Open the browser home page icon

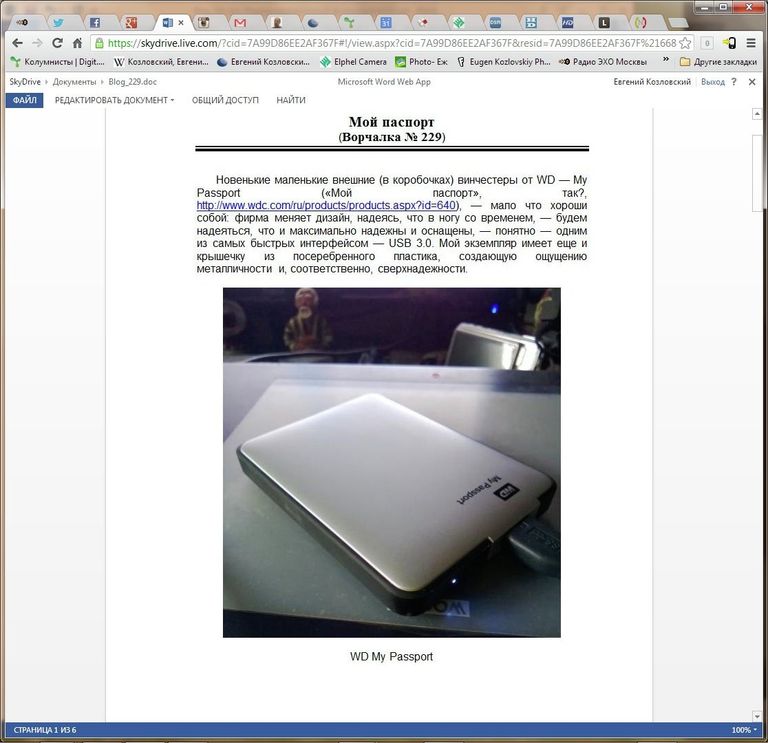[x=77, y=43]
